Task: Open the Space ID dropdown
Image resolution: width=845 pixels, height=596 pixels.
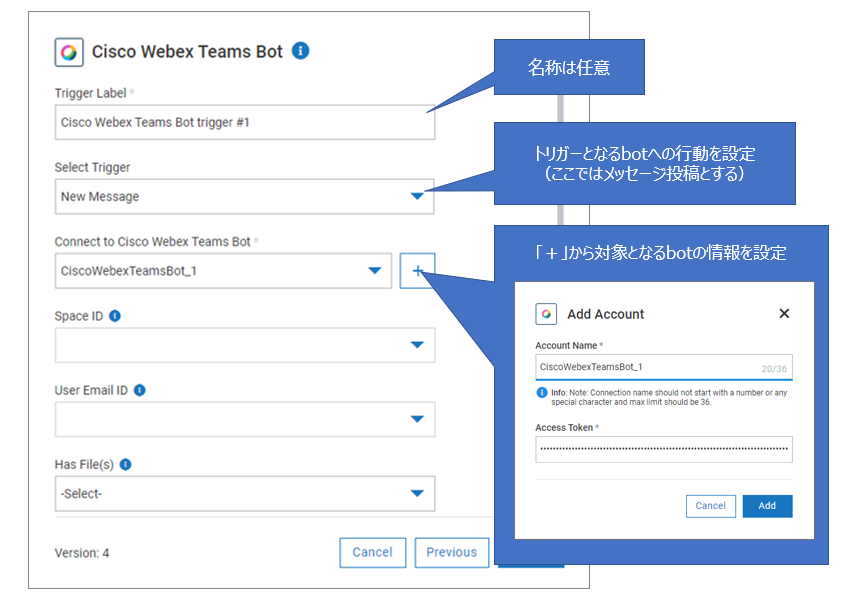Action: (417, 345)
